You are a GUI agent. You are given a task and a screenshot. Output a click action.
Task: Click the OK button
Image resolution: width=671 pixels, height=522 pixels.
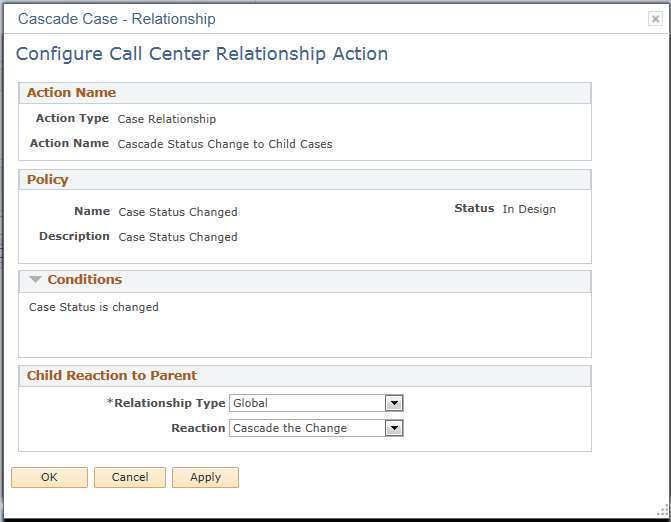[x=49, y=477]
